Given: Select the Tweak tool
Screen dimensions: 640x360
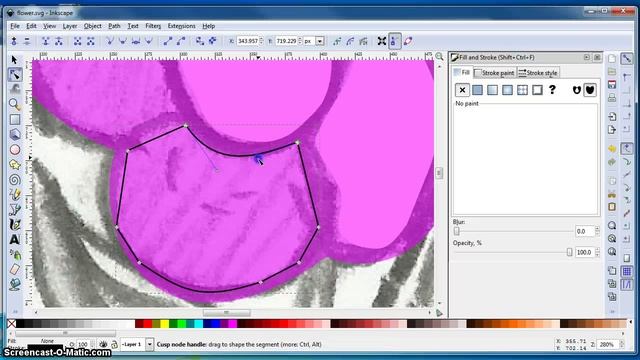Looking at the screenshot, I should tap(15, 89).
